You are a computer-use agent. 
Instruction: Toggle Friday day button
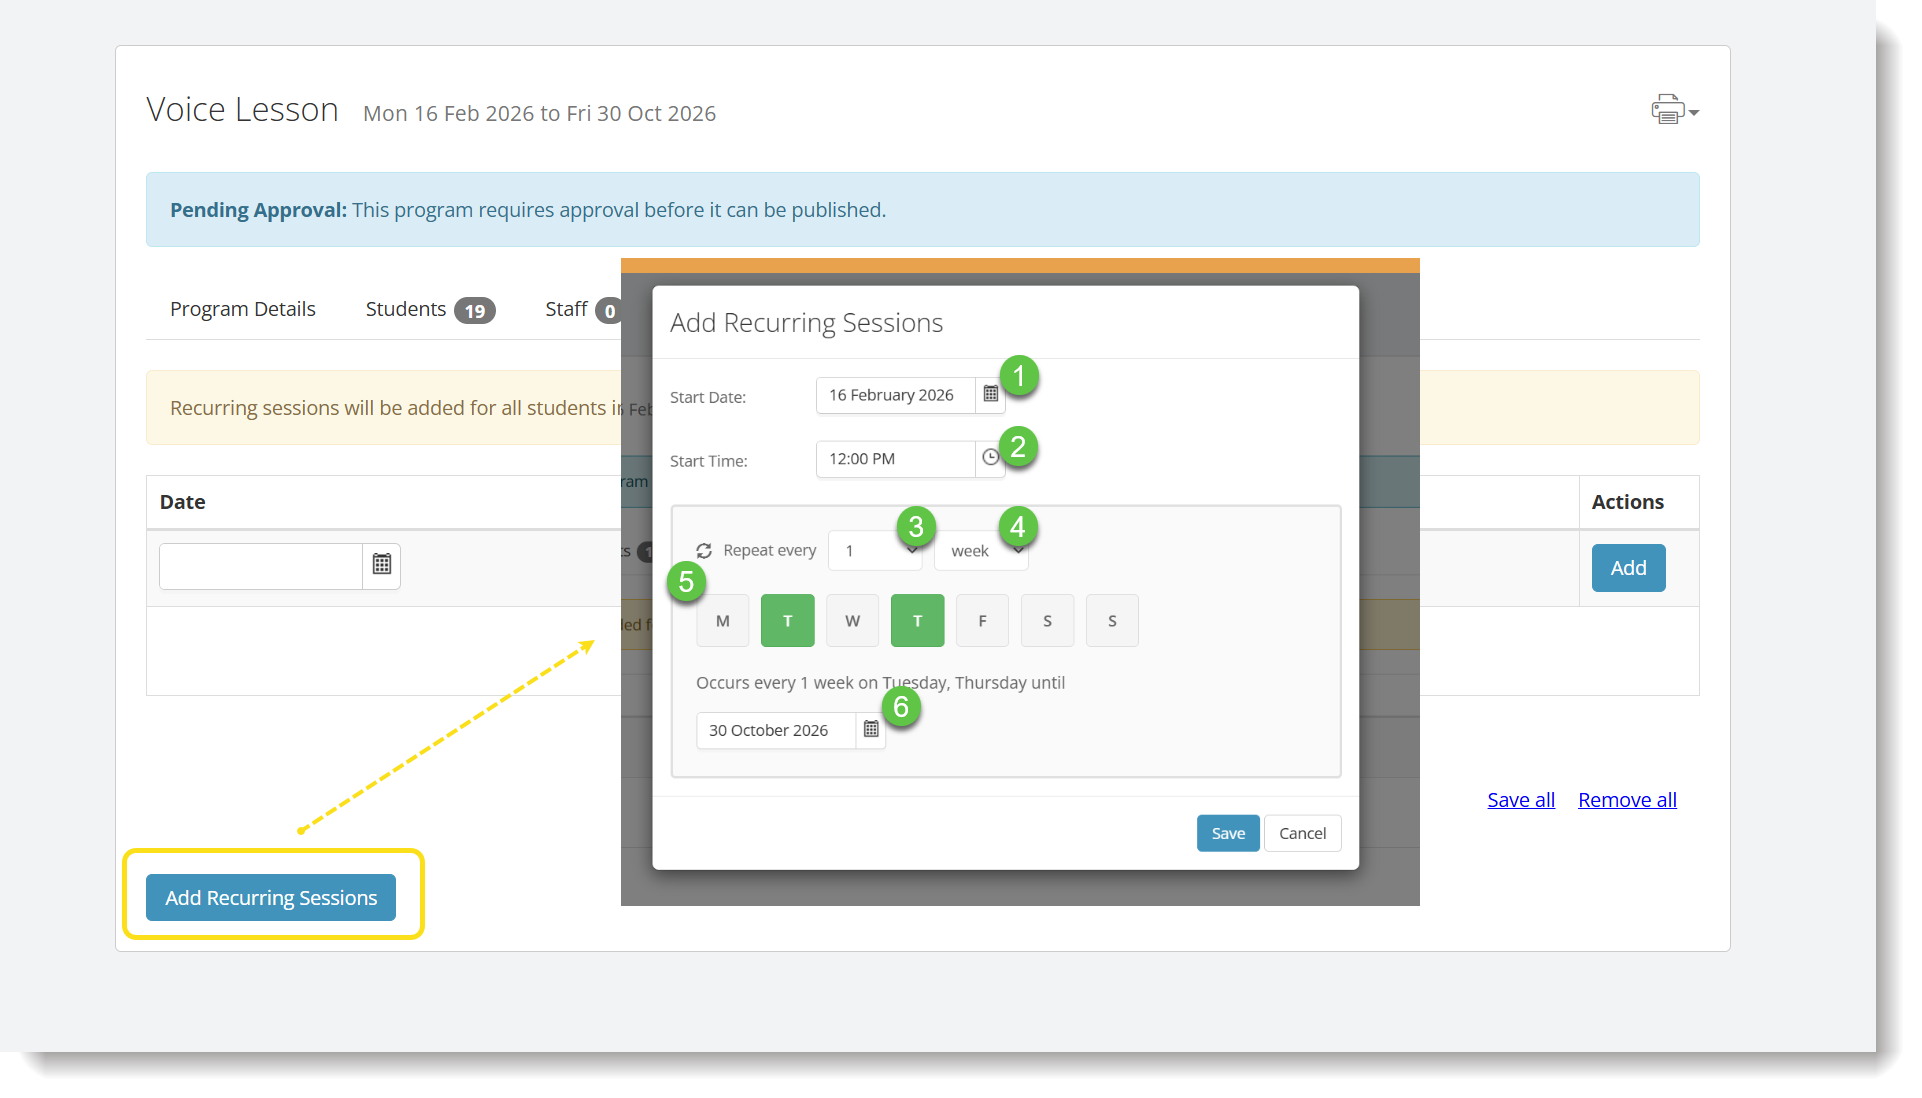(x=982, y=621)
